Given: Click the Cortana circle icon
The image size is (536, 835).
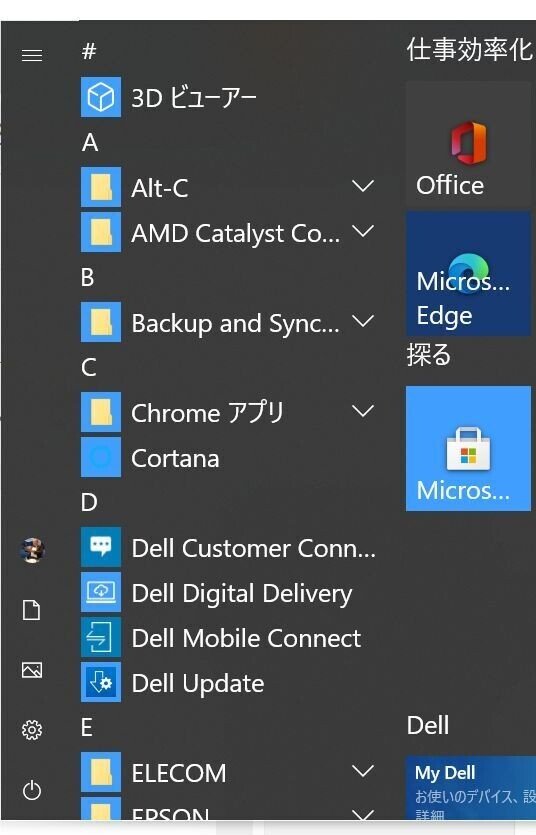Looking at the screenshot, I should pyautogui.click(x=101, y=457).
